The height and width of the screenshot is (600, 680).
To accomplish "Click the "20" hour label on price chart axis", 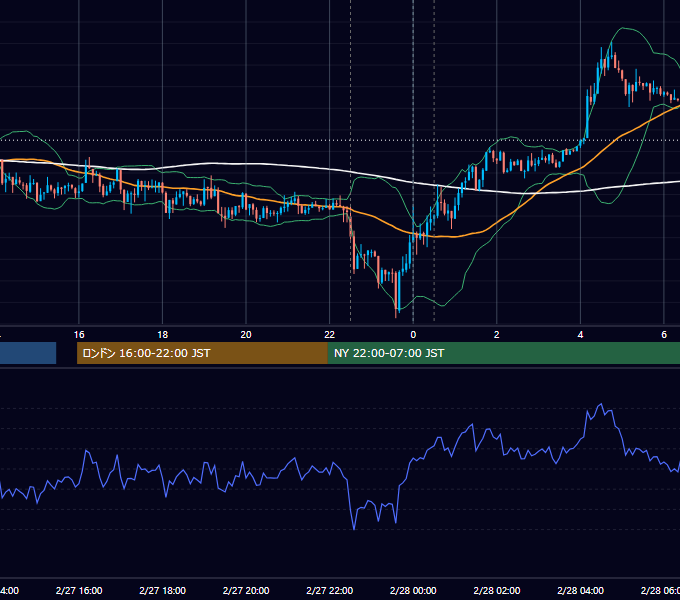I will pos(246,335).
